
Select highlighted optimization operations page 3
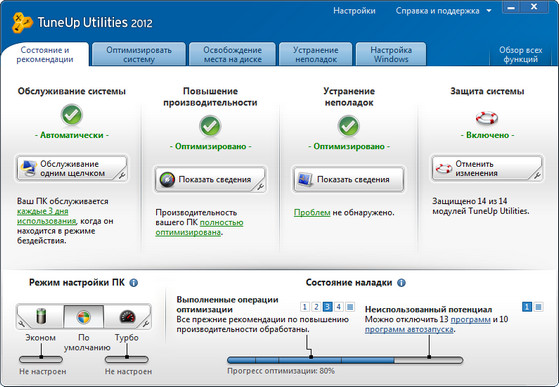327,306
